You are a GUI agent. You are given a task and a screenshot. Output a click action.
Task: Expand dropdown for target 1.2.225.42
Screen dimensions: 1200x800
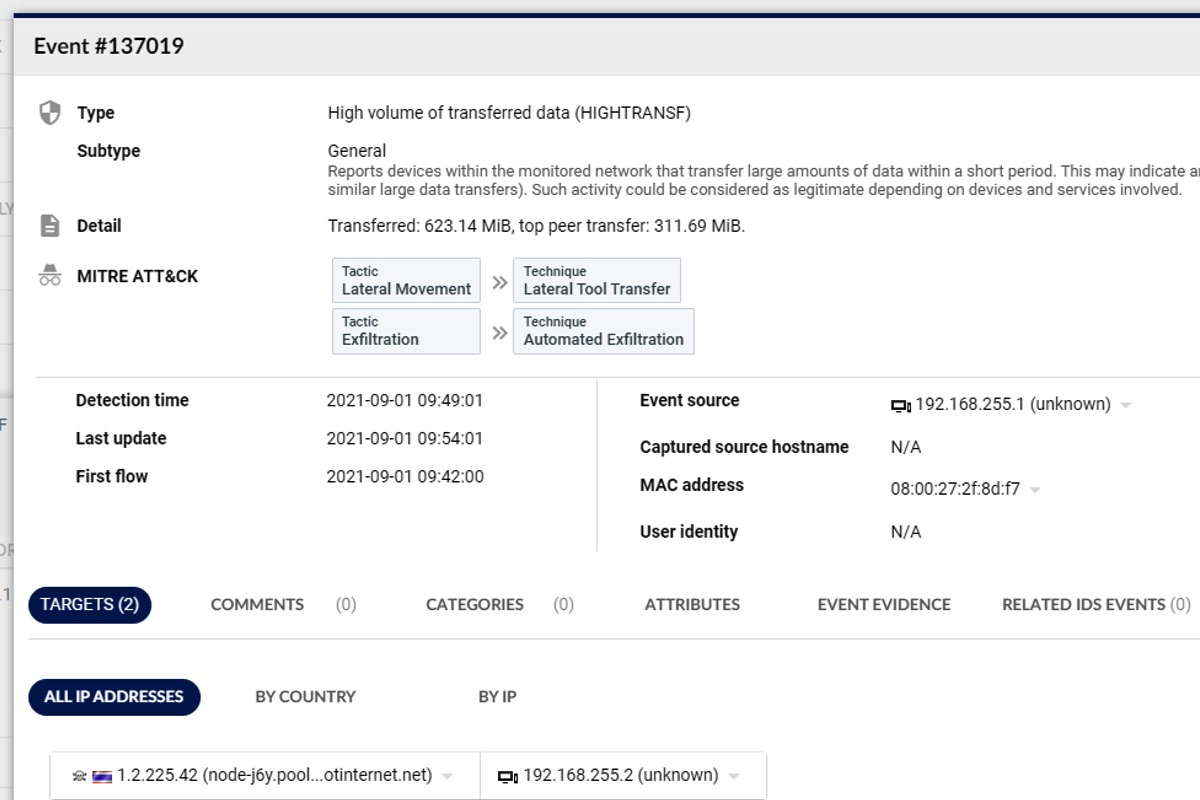click(447, 776)
